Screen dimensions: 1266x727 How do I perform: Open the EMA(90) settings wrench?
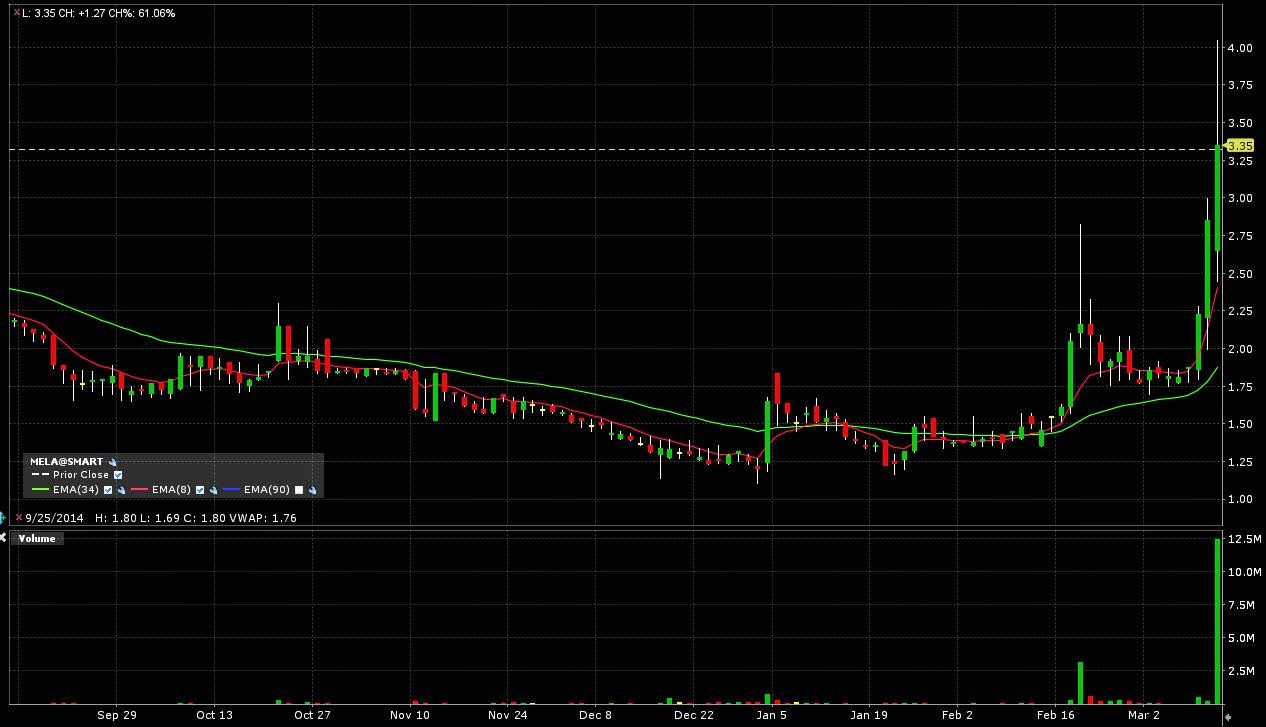pos(312,490)
